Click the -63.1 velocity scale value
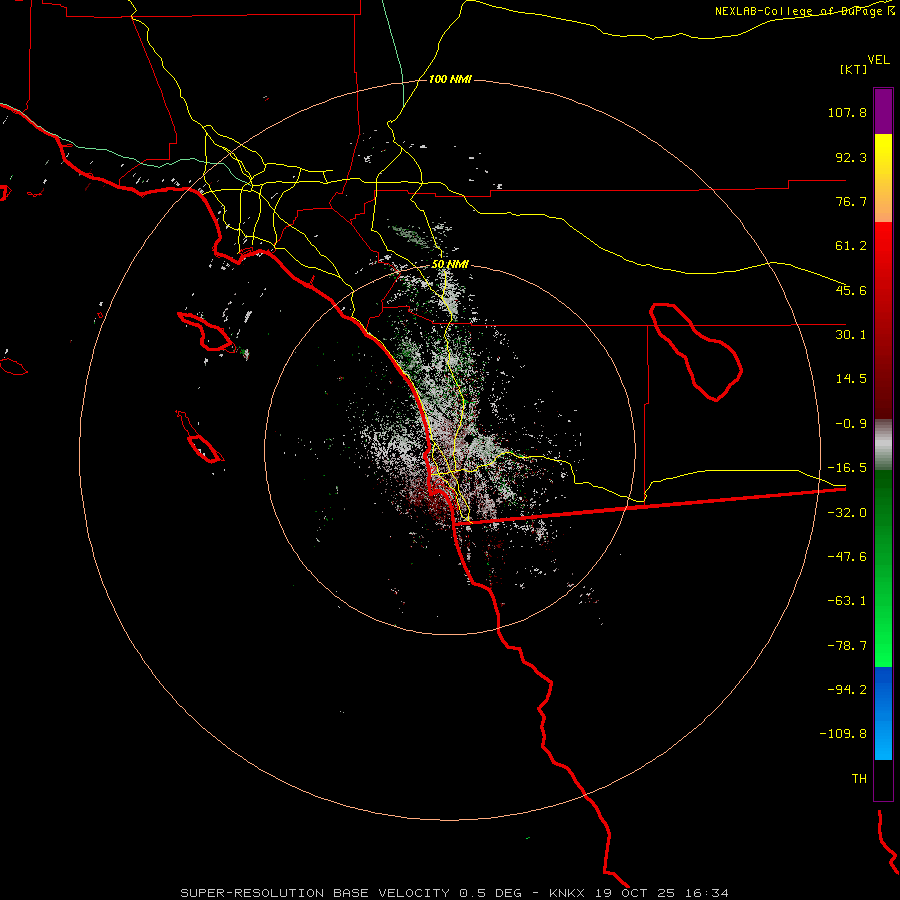This screenshot has width=900, height=900. (847, 601)
